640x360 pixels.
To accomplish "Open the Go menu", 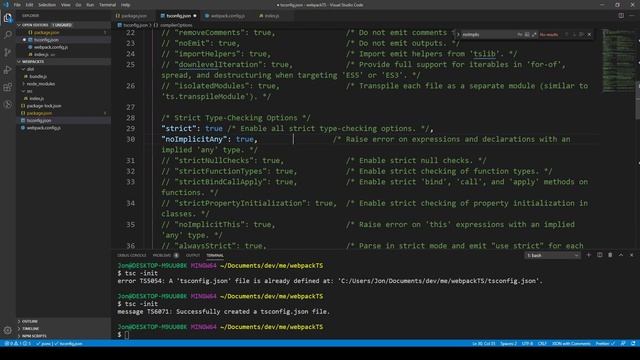I will tap(78, 5).
